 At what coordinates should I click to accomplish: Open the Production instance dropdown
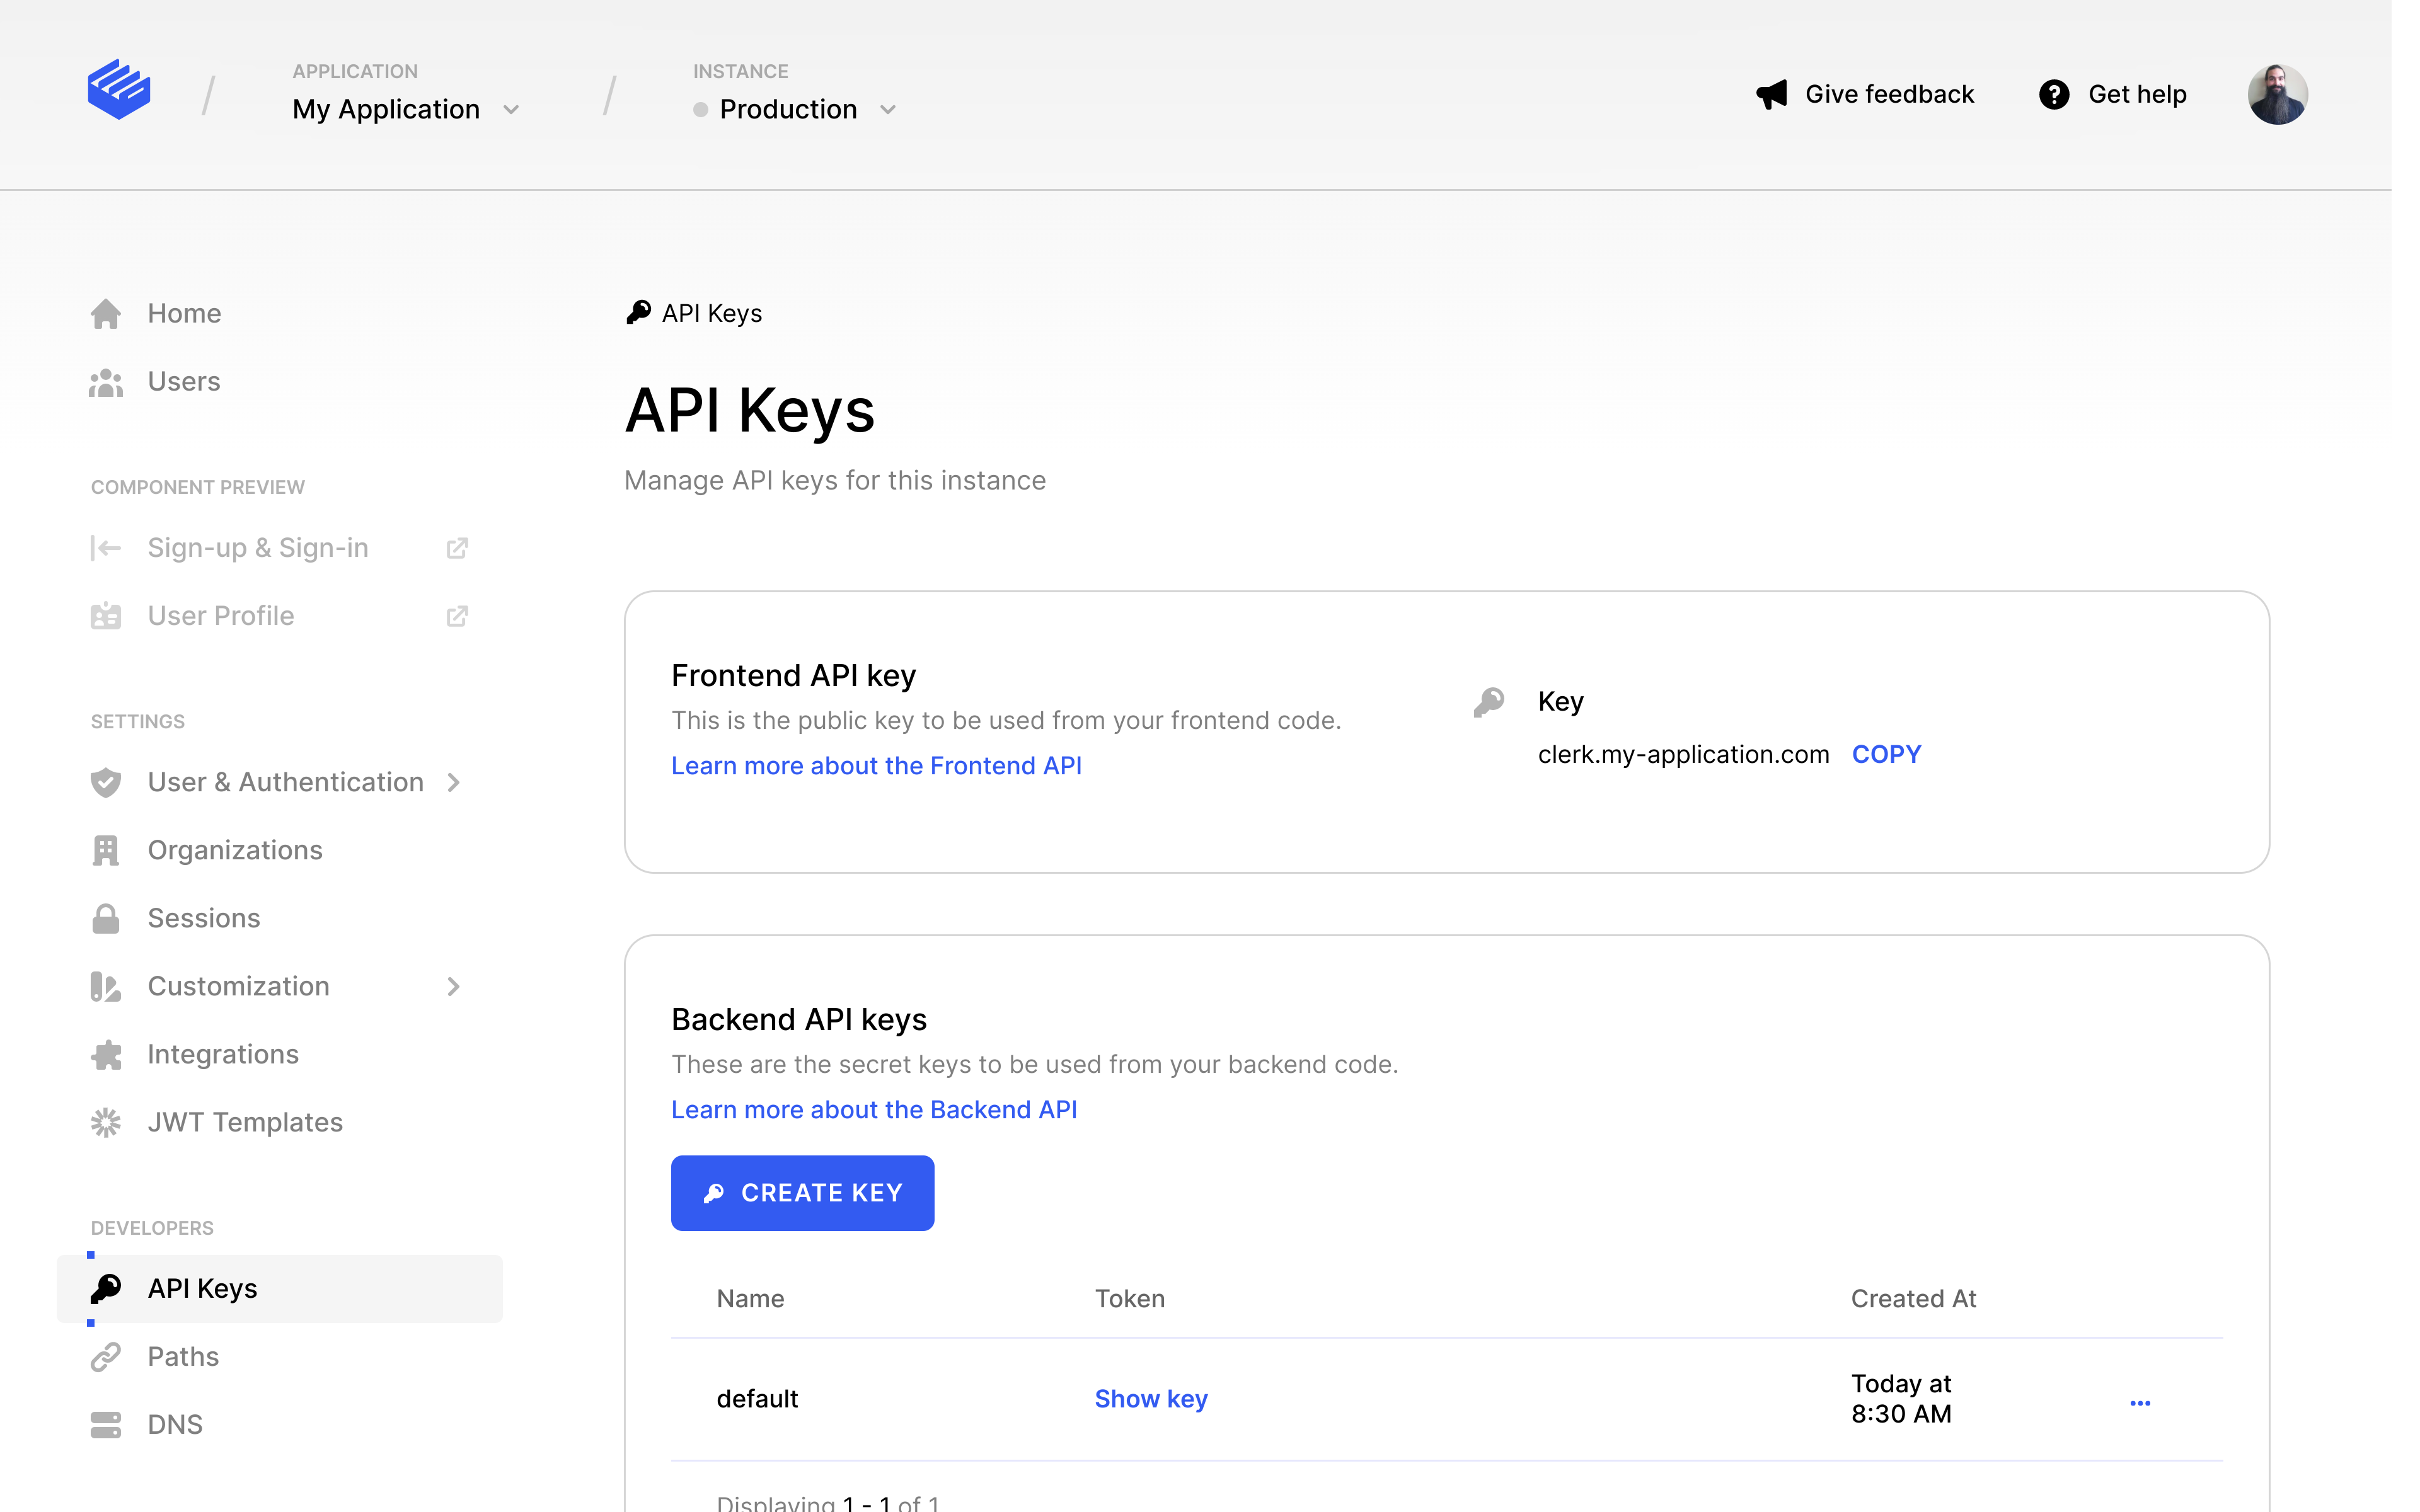click(x=794, y=109)
